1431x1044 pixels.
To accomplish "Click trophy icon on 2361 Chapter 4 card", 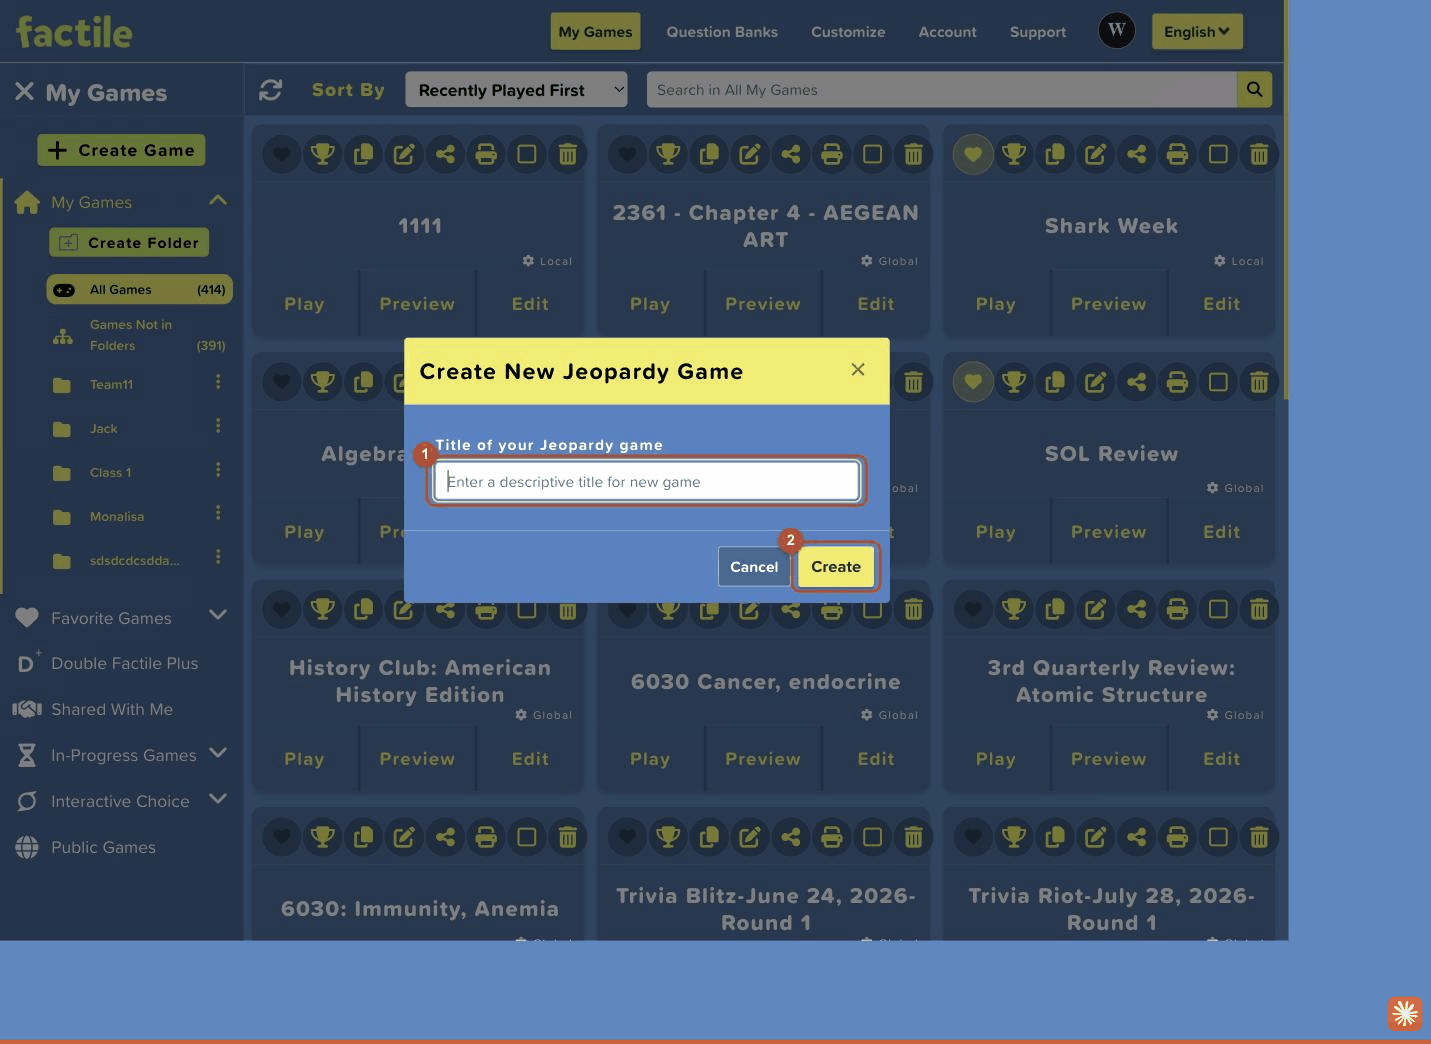I will pos(669,154).
